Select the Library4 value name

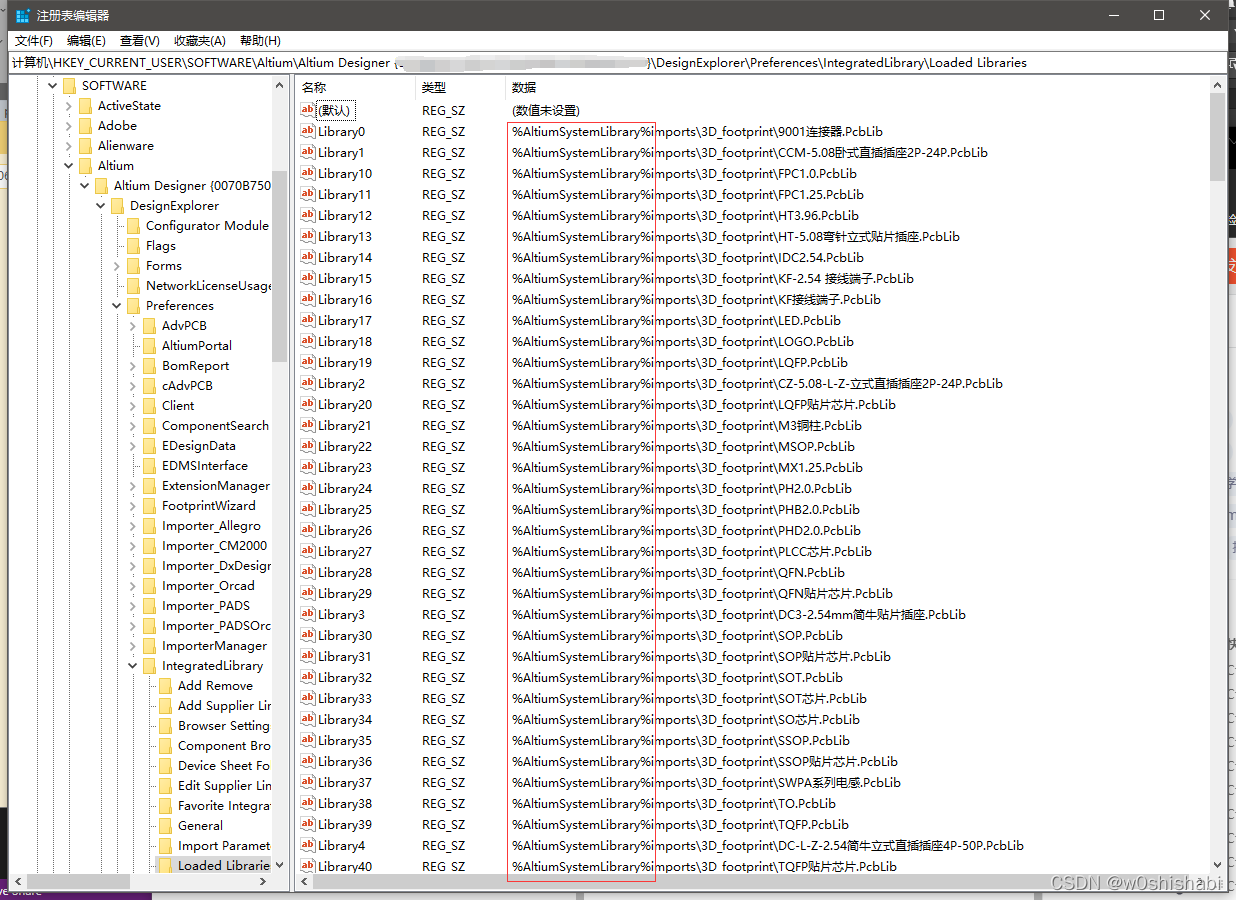coord(341,845)
